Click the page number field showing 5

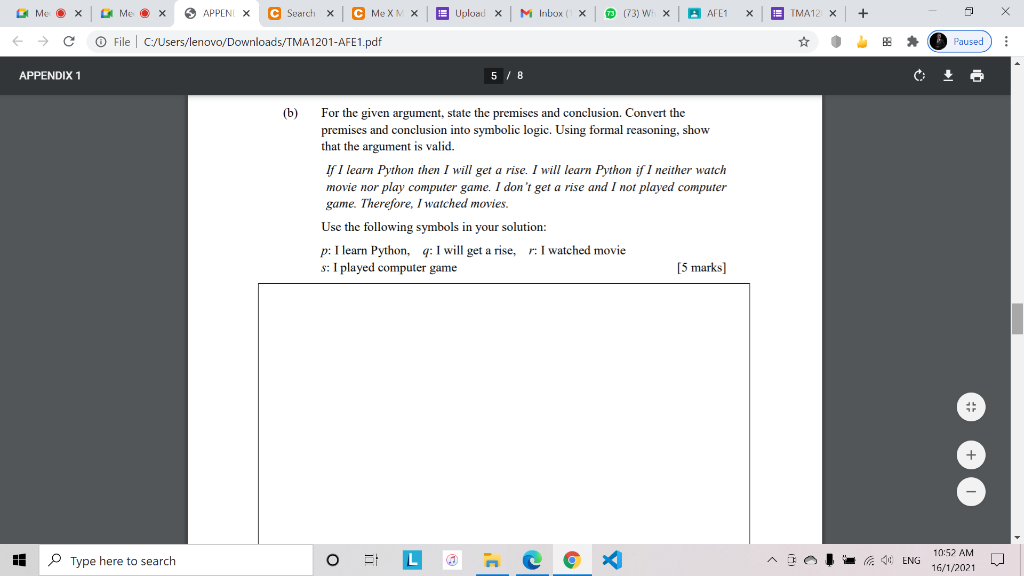[494, 75]
